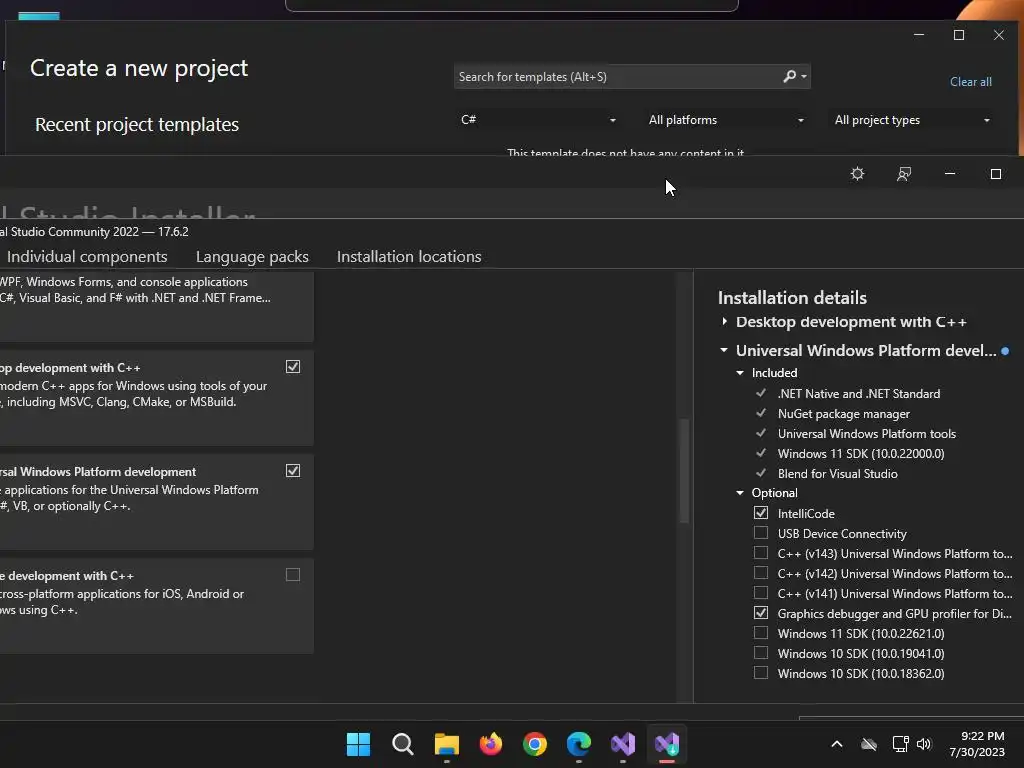Open Windows Start menu

point(359,744)
